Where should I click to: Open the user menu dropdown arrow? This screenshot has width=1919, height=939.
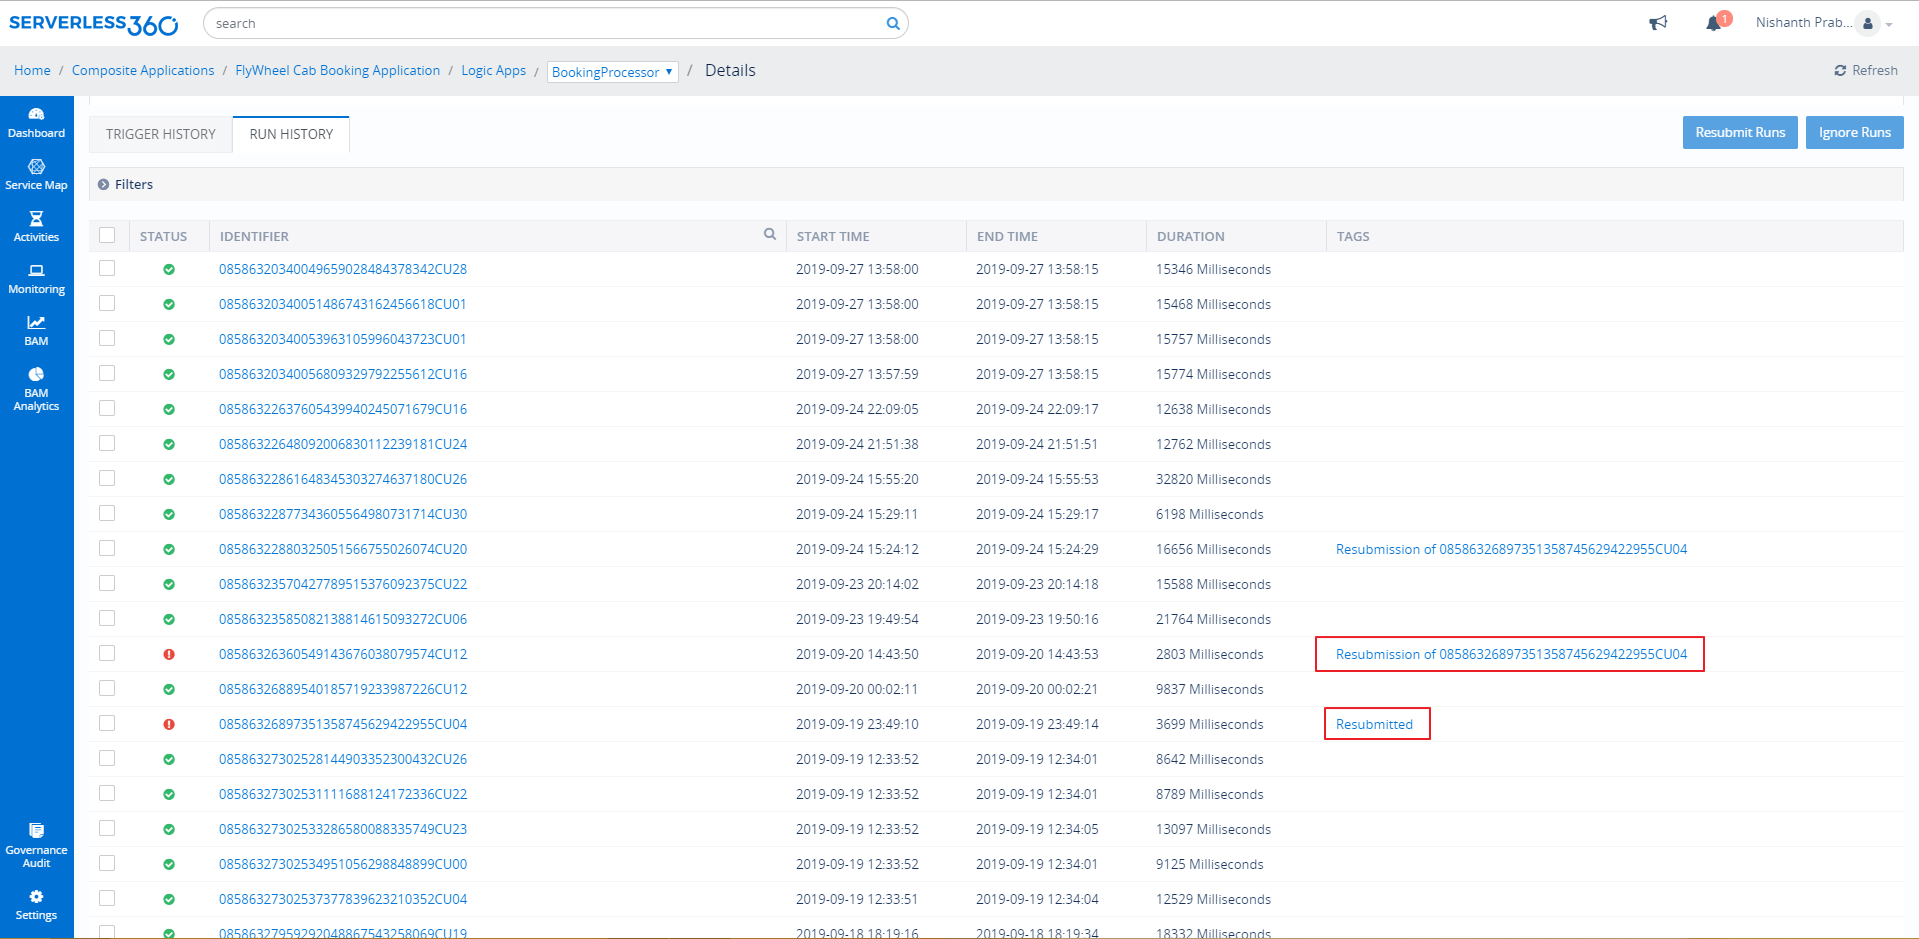1889,25
